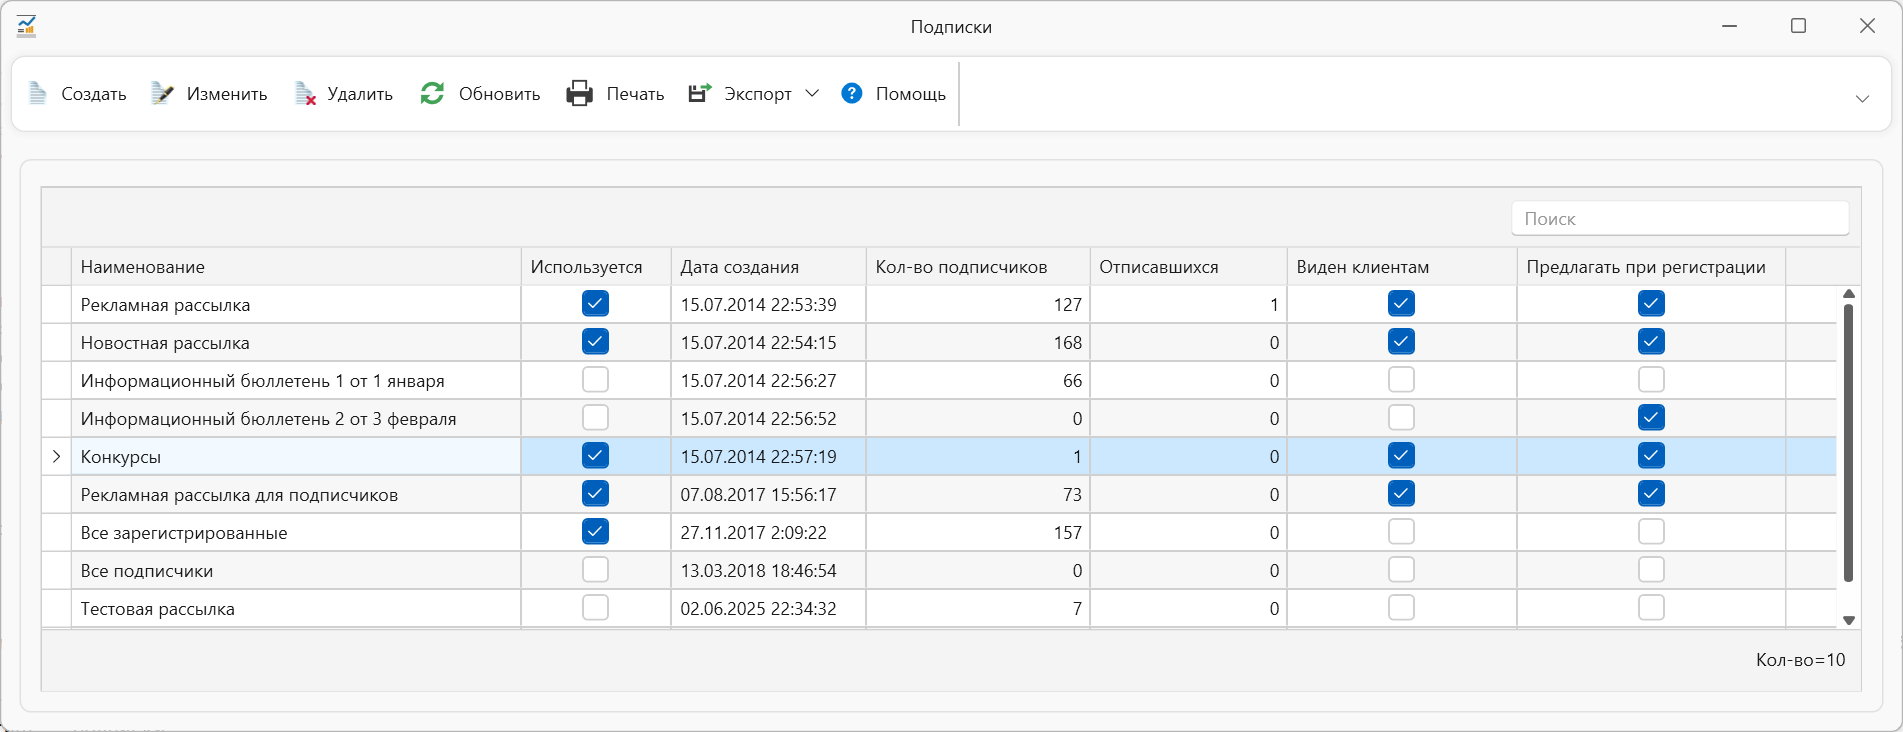Click the row selector of Рекламная рассылка
This screenshot has height=732, width=1903.
tap(56, 304)
